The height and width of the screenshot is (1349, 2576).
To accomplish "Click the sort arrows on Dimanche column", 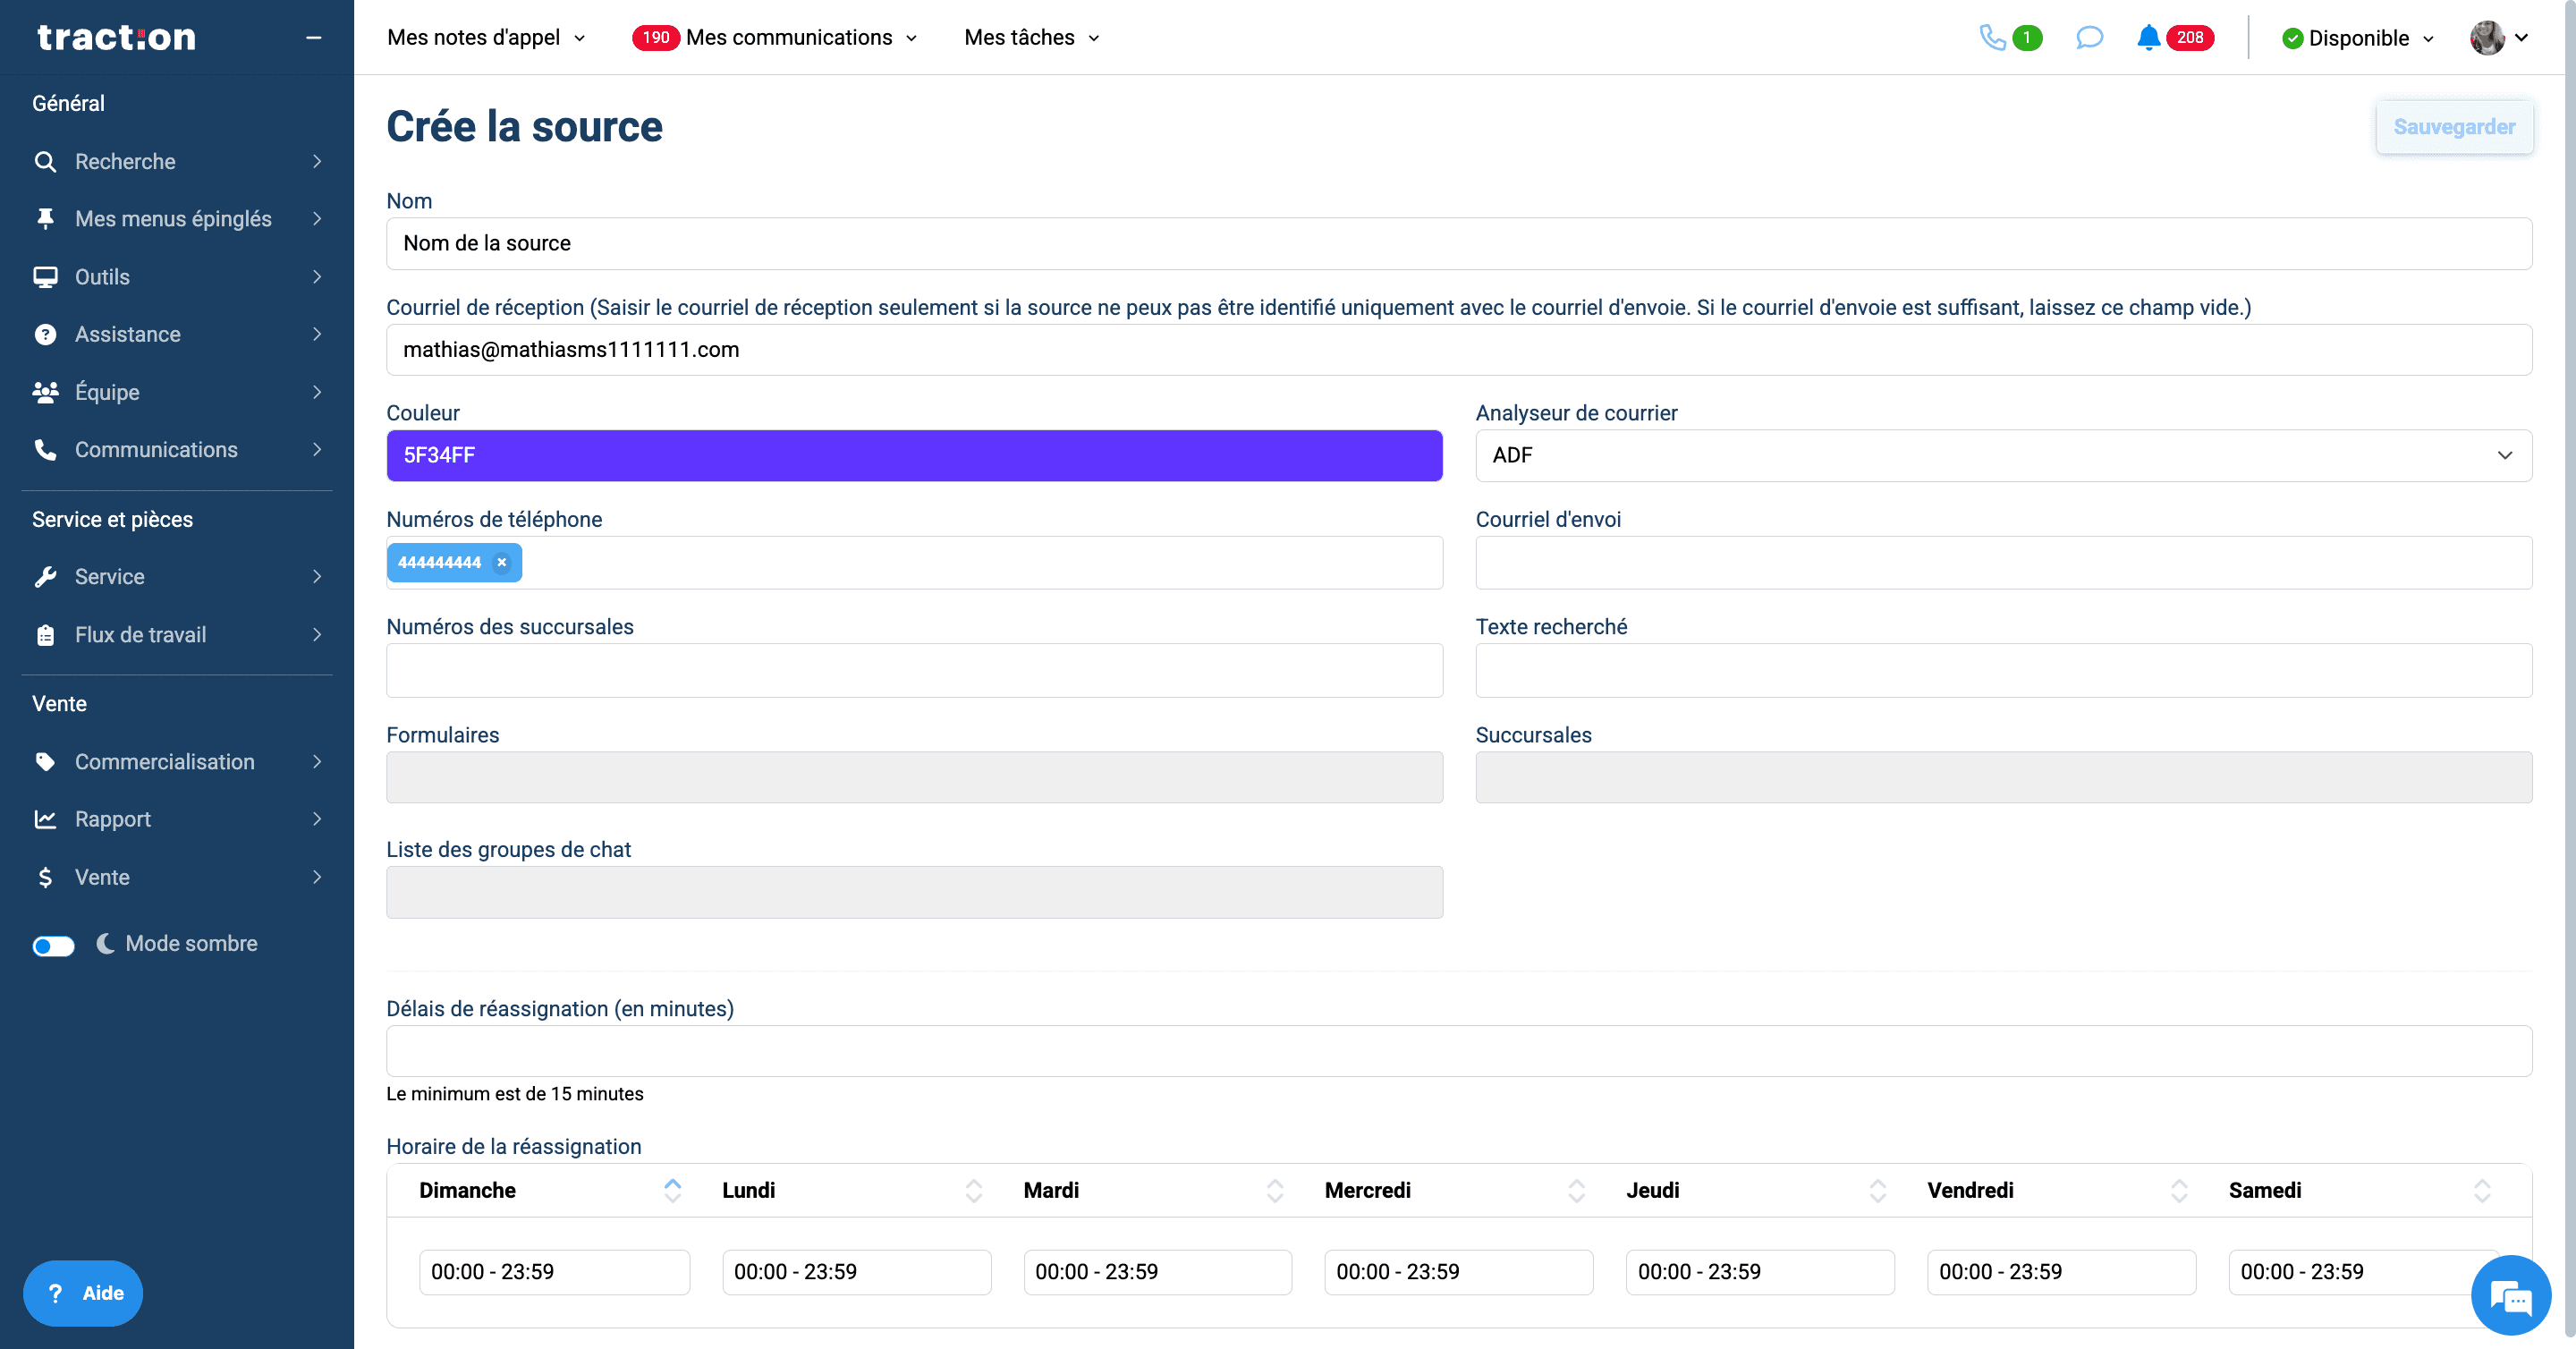I will [672, 1190].
